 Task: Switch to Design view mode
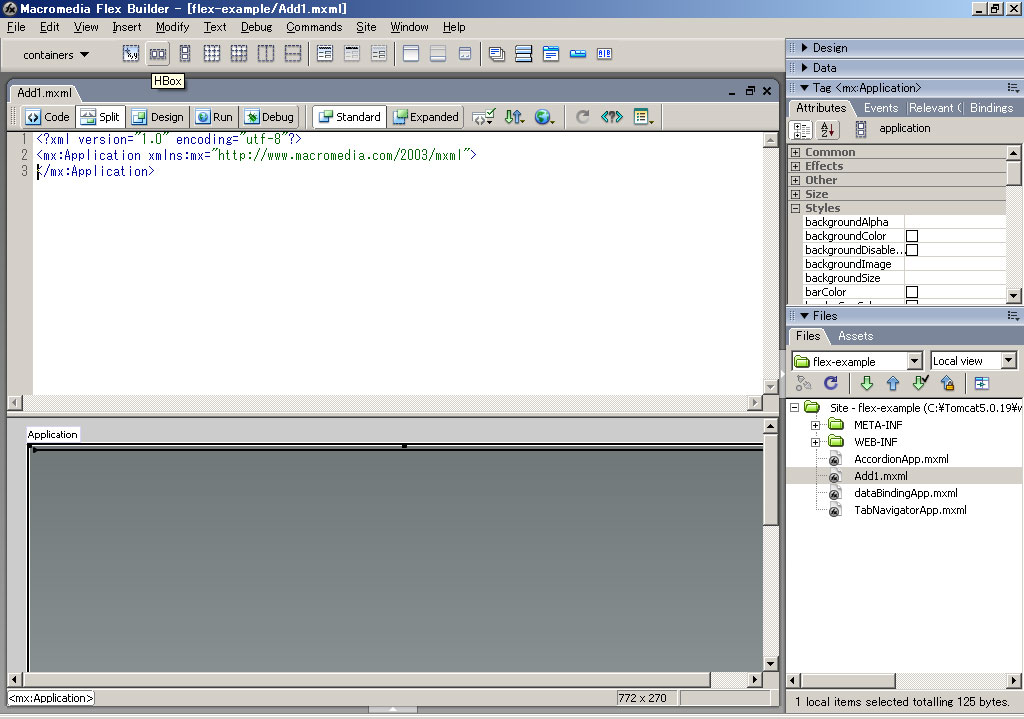pos(158,117)
